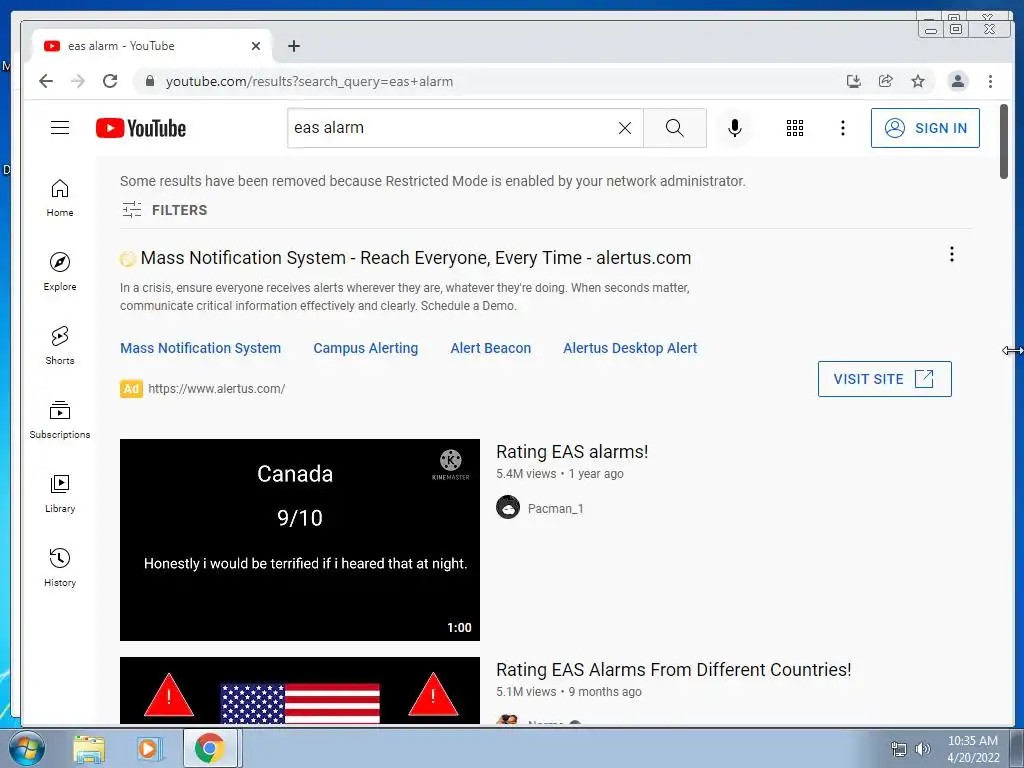Image resolution: width=1024 pixels, height=768 pixels.
Task: Click the YouTube logo
Action: (141, 128)
